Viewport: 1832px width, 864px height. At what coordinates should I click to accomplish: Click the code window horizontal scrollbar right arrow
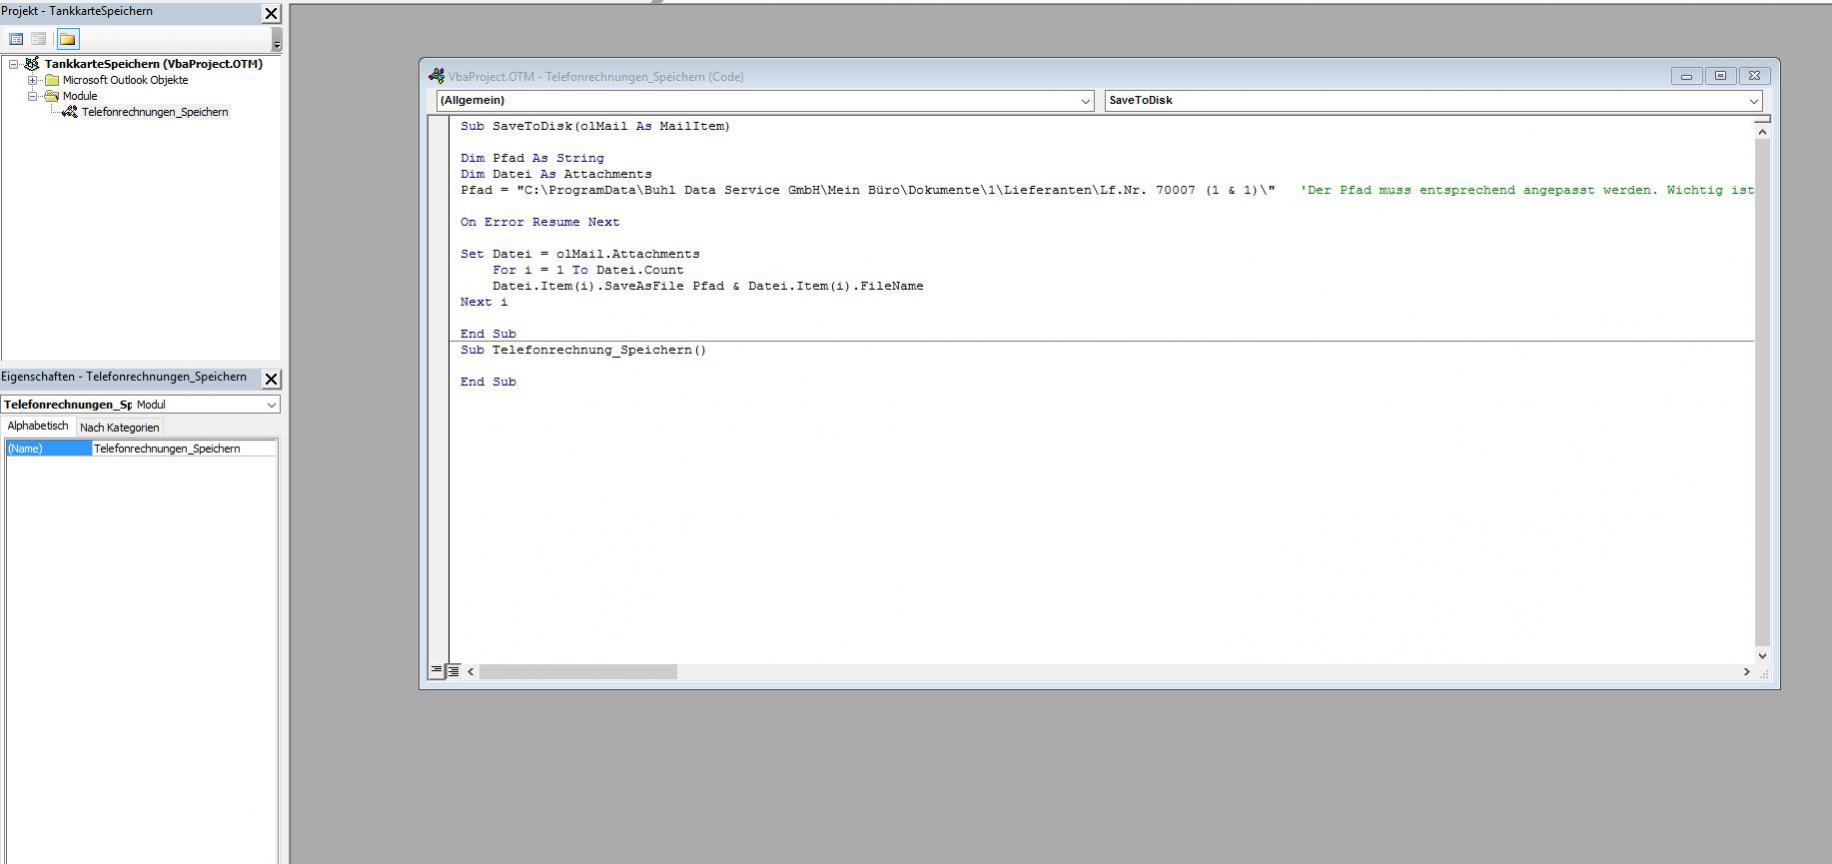tap(1746, 672)
